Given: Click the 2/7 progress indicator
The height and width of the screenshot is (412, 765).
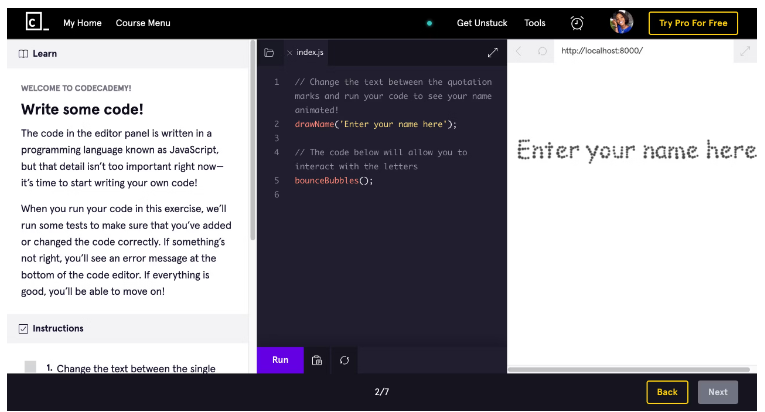Looking at the screenshot, I should pos(382,392).
